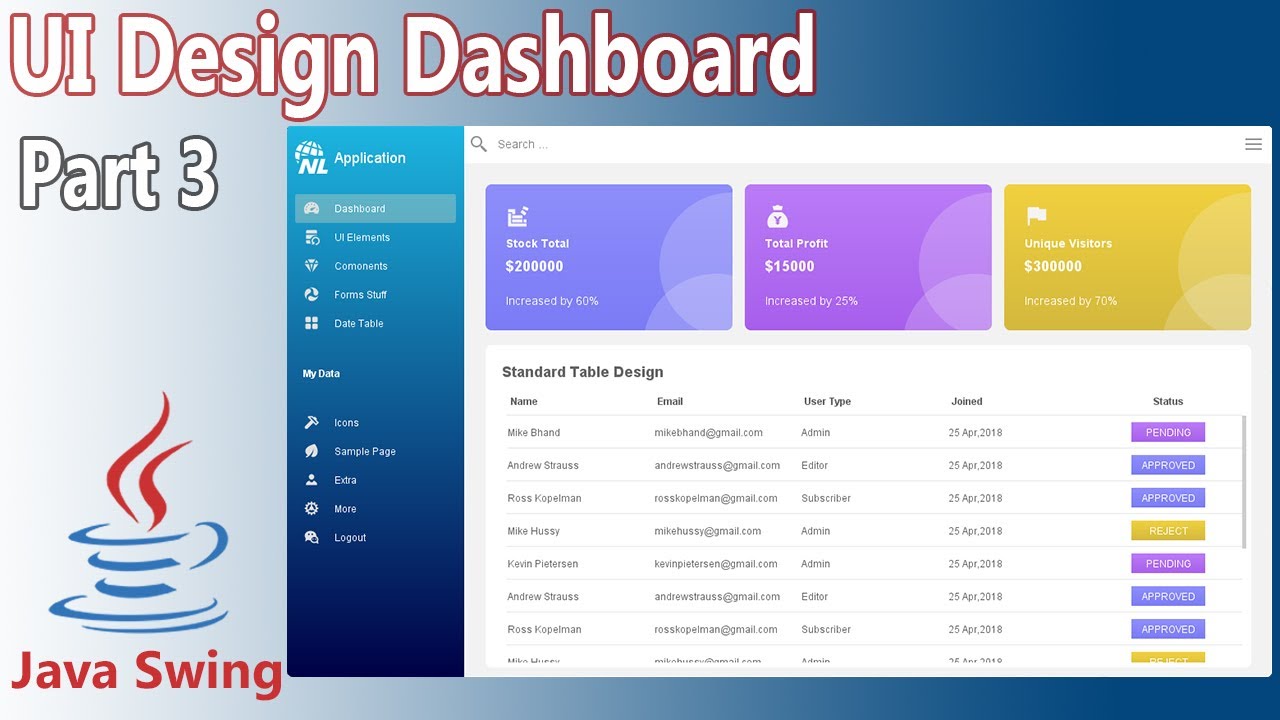The image size is (1280, 720).
Task: Click mikebhand@gmail.com email cell
Action: click(709, 433)
